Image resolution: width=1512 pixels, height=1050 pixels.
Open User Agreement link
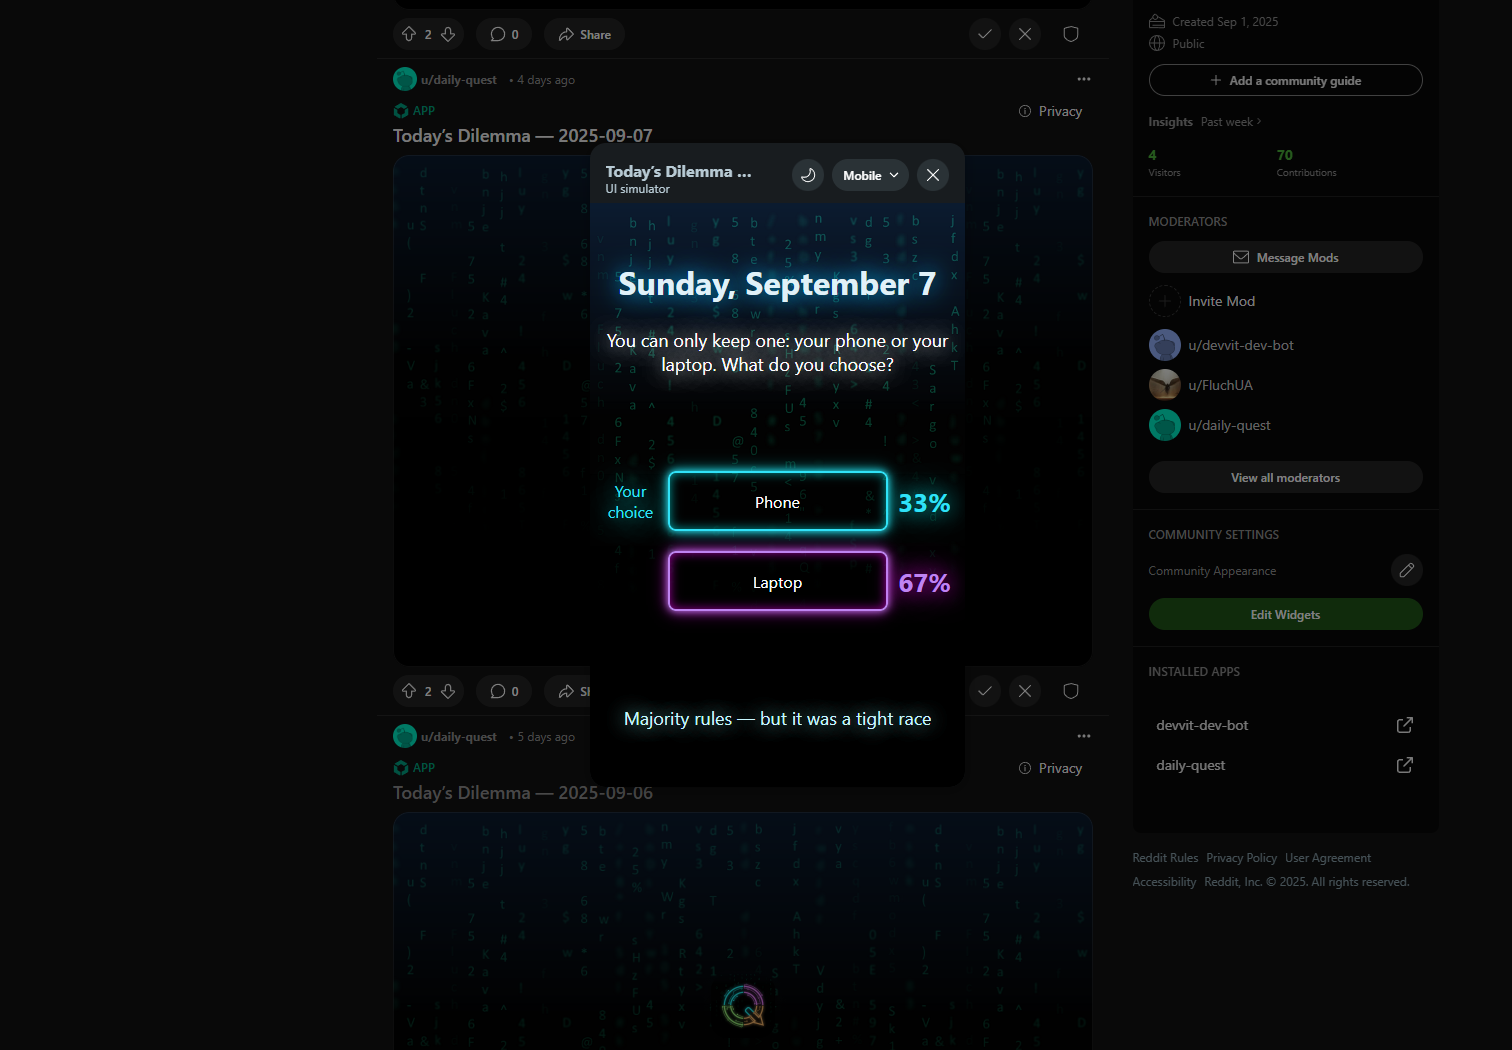pos(1327,858)
